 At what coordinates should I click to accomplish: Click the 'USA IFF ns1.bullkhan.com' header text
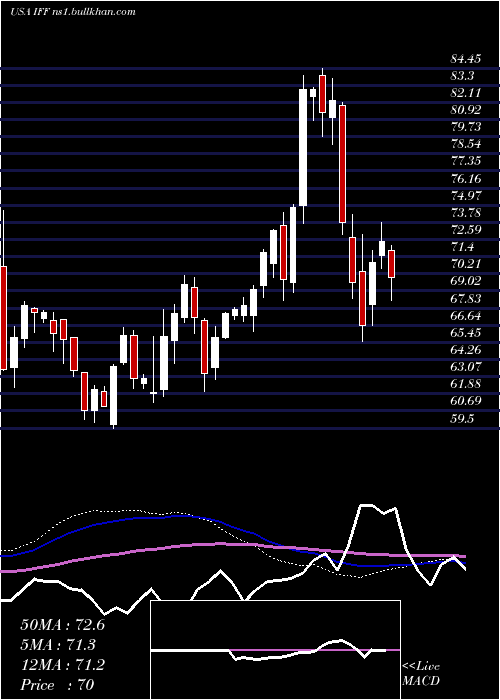click(73, 12)
